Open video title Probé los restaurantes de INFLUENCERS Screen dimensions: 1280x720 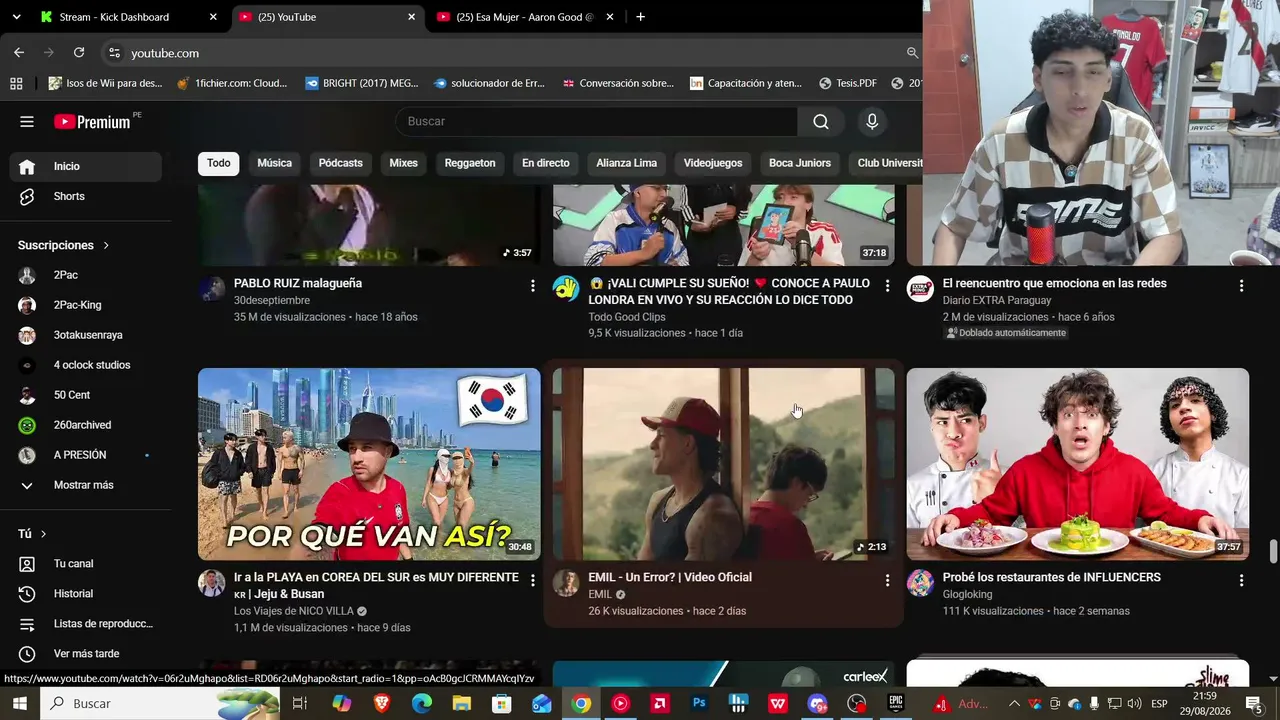[1052, 577]
